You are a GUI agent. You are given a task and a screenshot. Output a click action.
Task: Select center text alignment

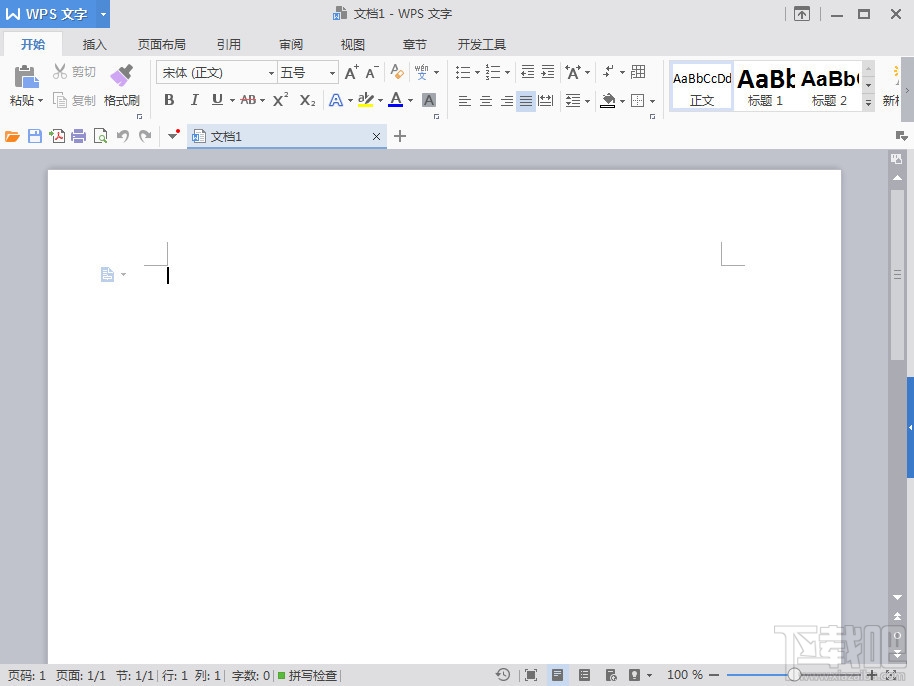click(x=485, y=100)
